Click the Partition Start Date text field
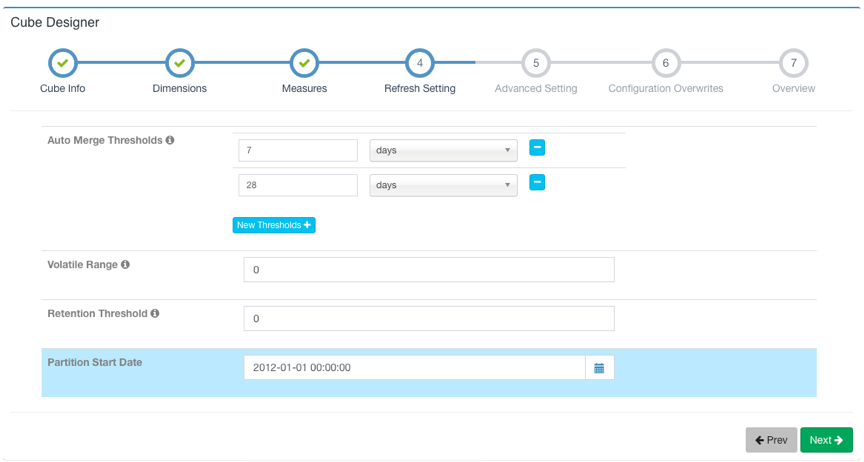Viewport: 864px width, 462px height. 414,368
